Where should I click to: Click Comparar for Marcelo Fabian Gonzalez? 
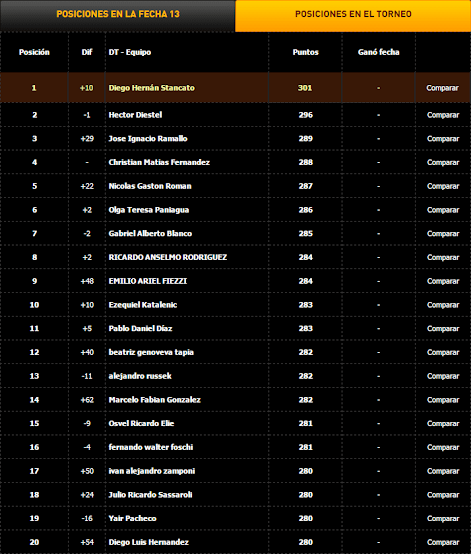(x=443, y=400)
